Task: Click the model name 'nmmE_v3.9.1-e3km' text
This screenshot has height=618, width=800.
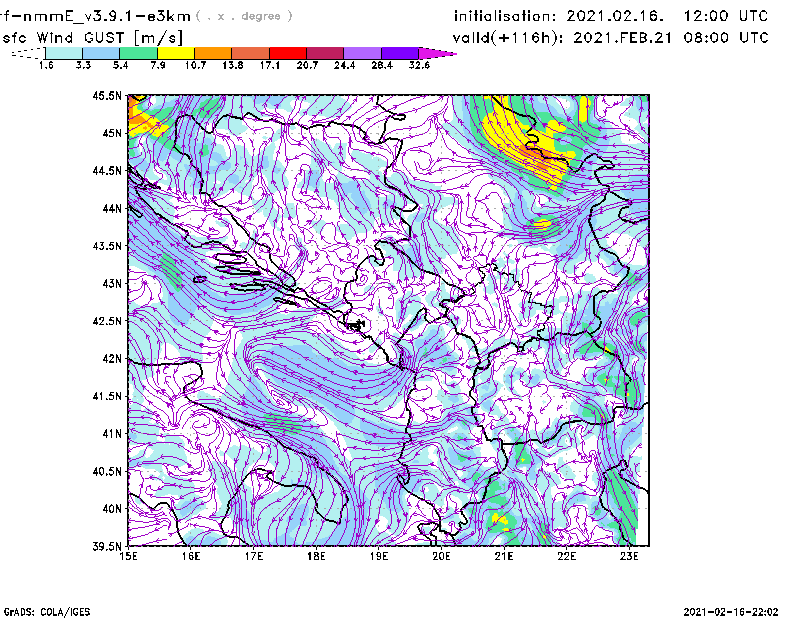Action: 107,16
